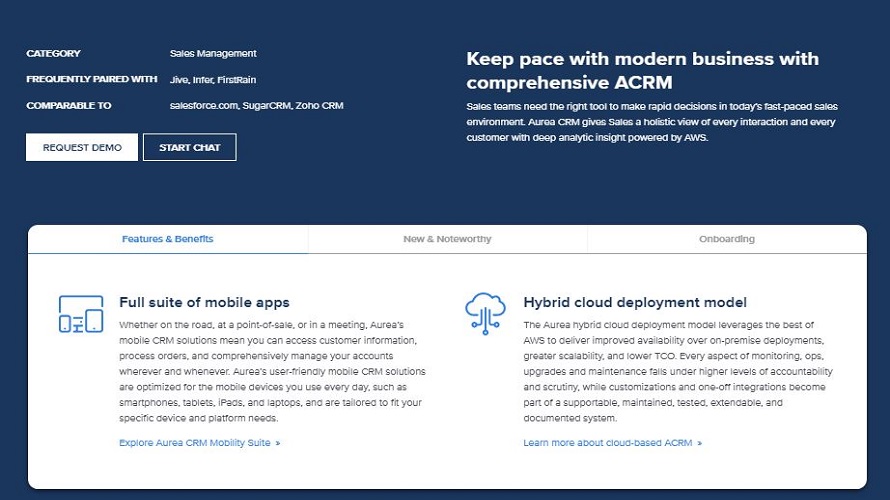Viewport: 890px width, 500px height.
Task: Click the REQUEST DEMO button
Action: click(x=82, y=147)
